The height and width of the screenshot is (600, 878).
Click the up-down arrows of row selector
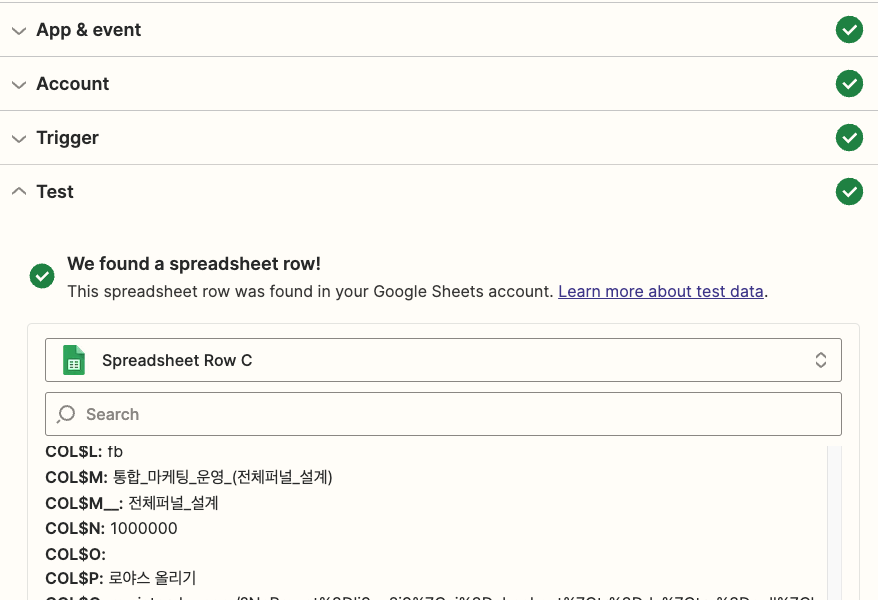[820, 360]
